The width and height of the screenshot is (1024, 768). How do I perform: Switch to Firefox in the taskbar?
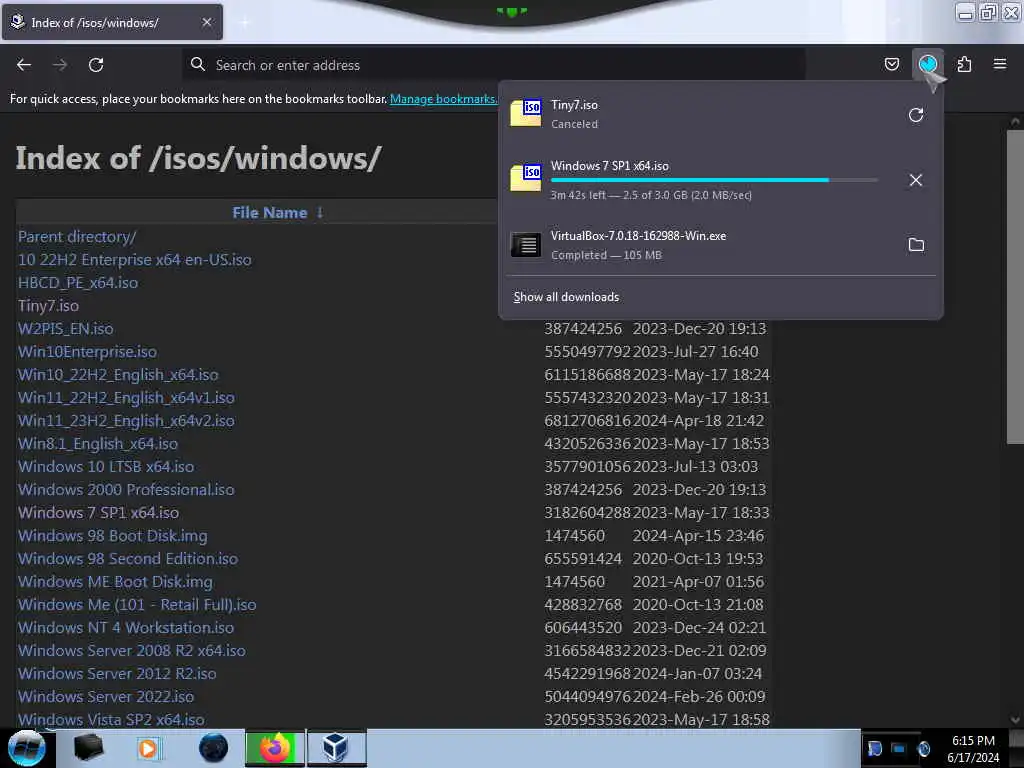coord(274,748)
